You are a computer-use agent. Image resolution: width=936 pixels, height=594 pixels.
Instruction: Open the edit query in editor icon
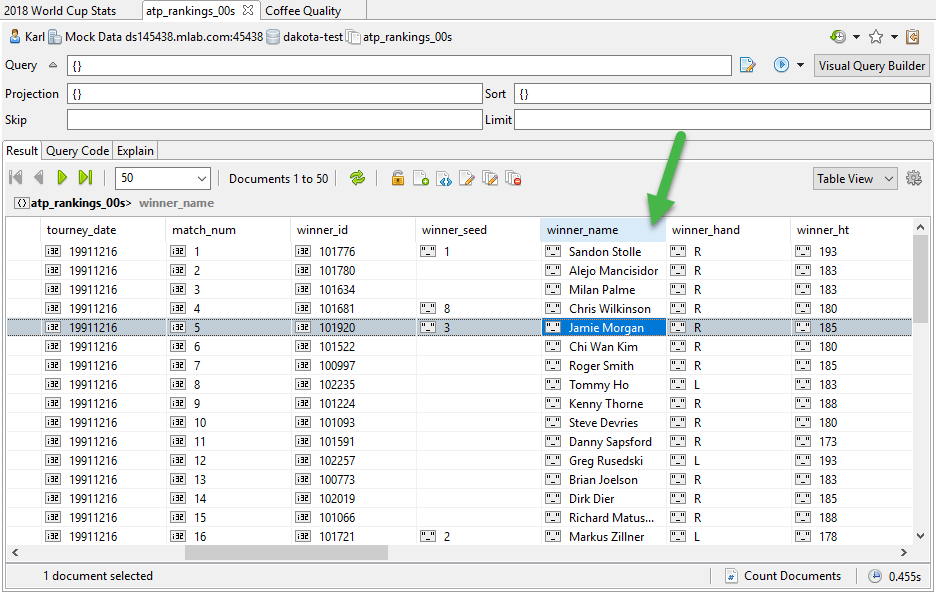[x=748, y=64]
